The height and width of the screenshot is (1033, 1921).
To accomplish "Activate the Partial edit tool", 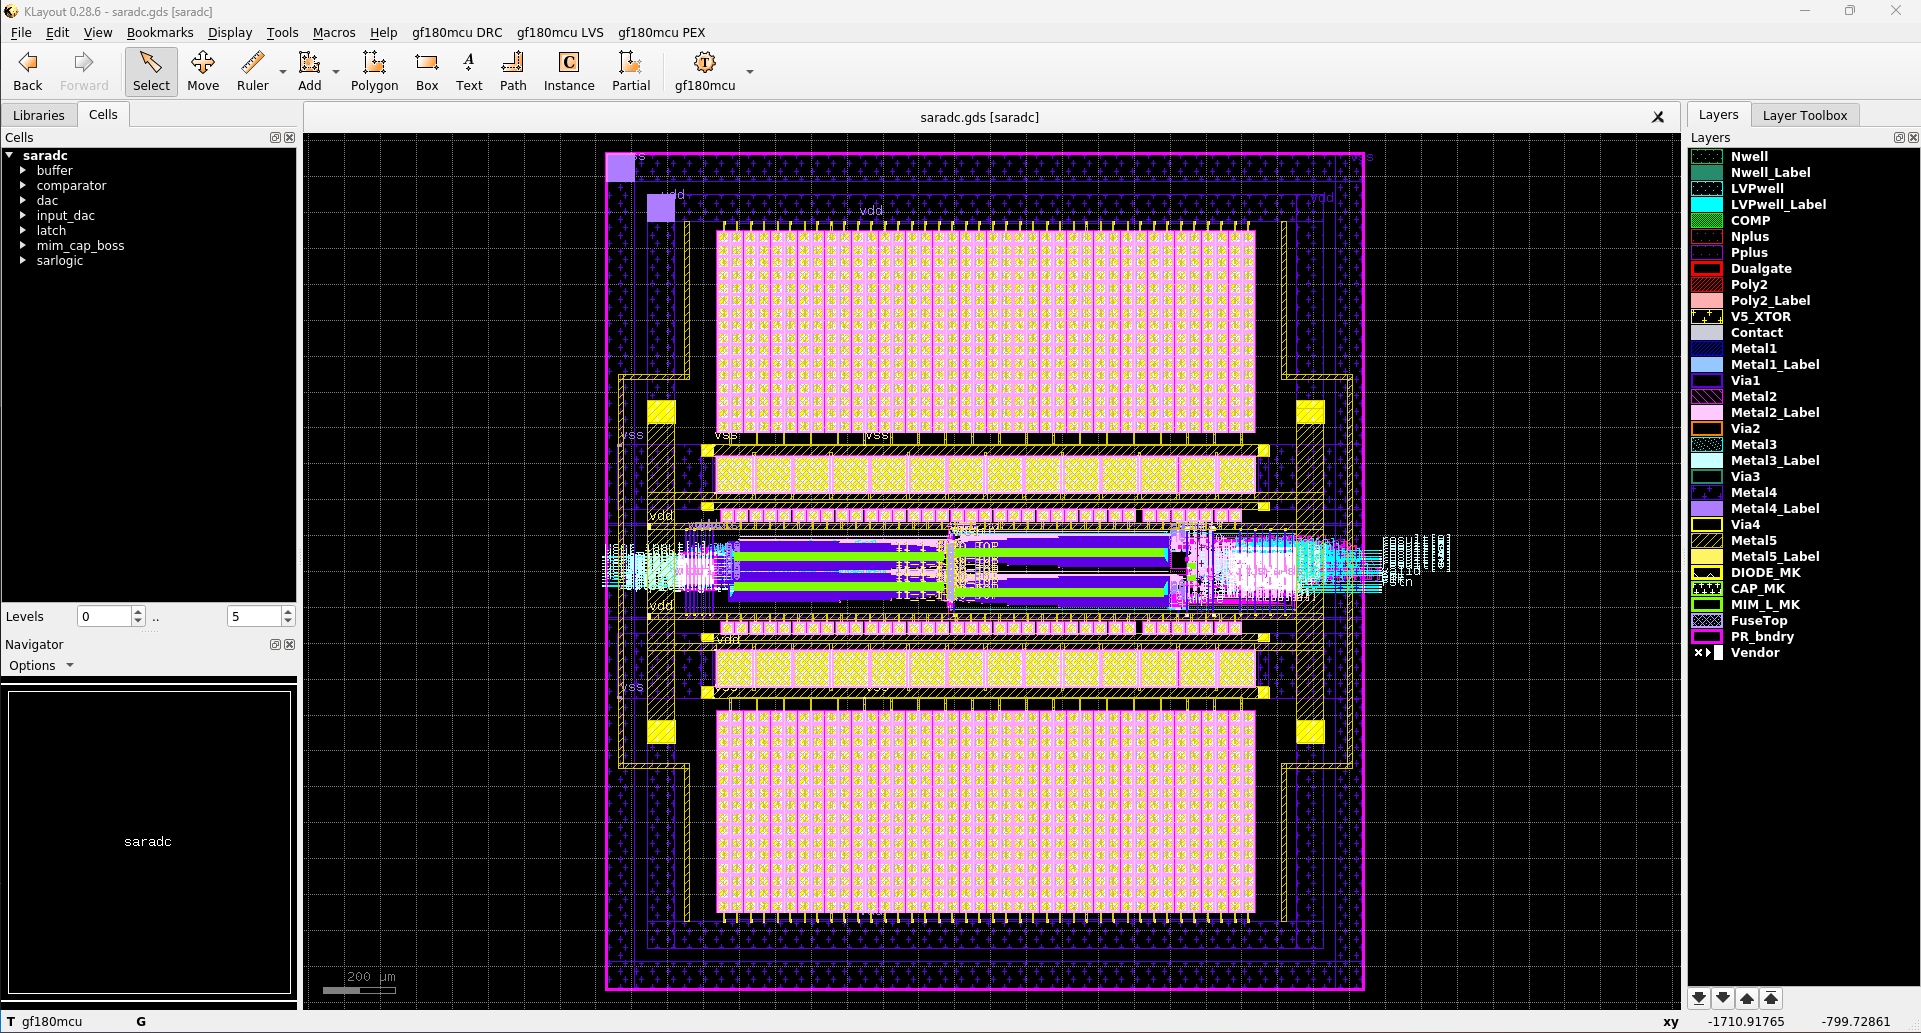I will [x=631, y=71].
